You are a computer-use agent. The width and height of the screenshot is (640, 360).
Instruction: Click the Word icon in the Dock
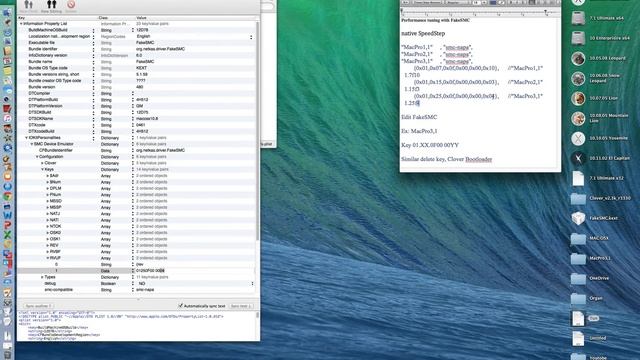pyautogui.click(x=7, y=215)
